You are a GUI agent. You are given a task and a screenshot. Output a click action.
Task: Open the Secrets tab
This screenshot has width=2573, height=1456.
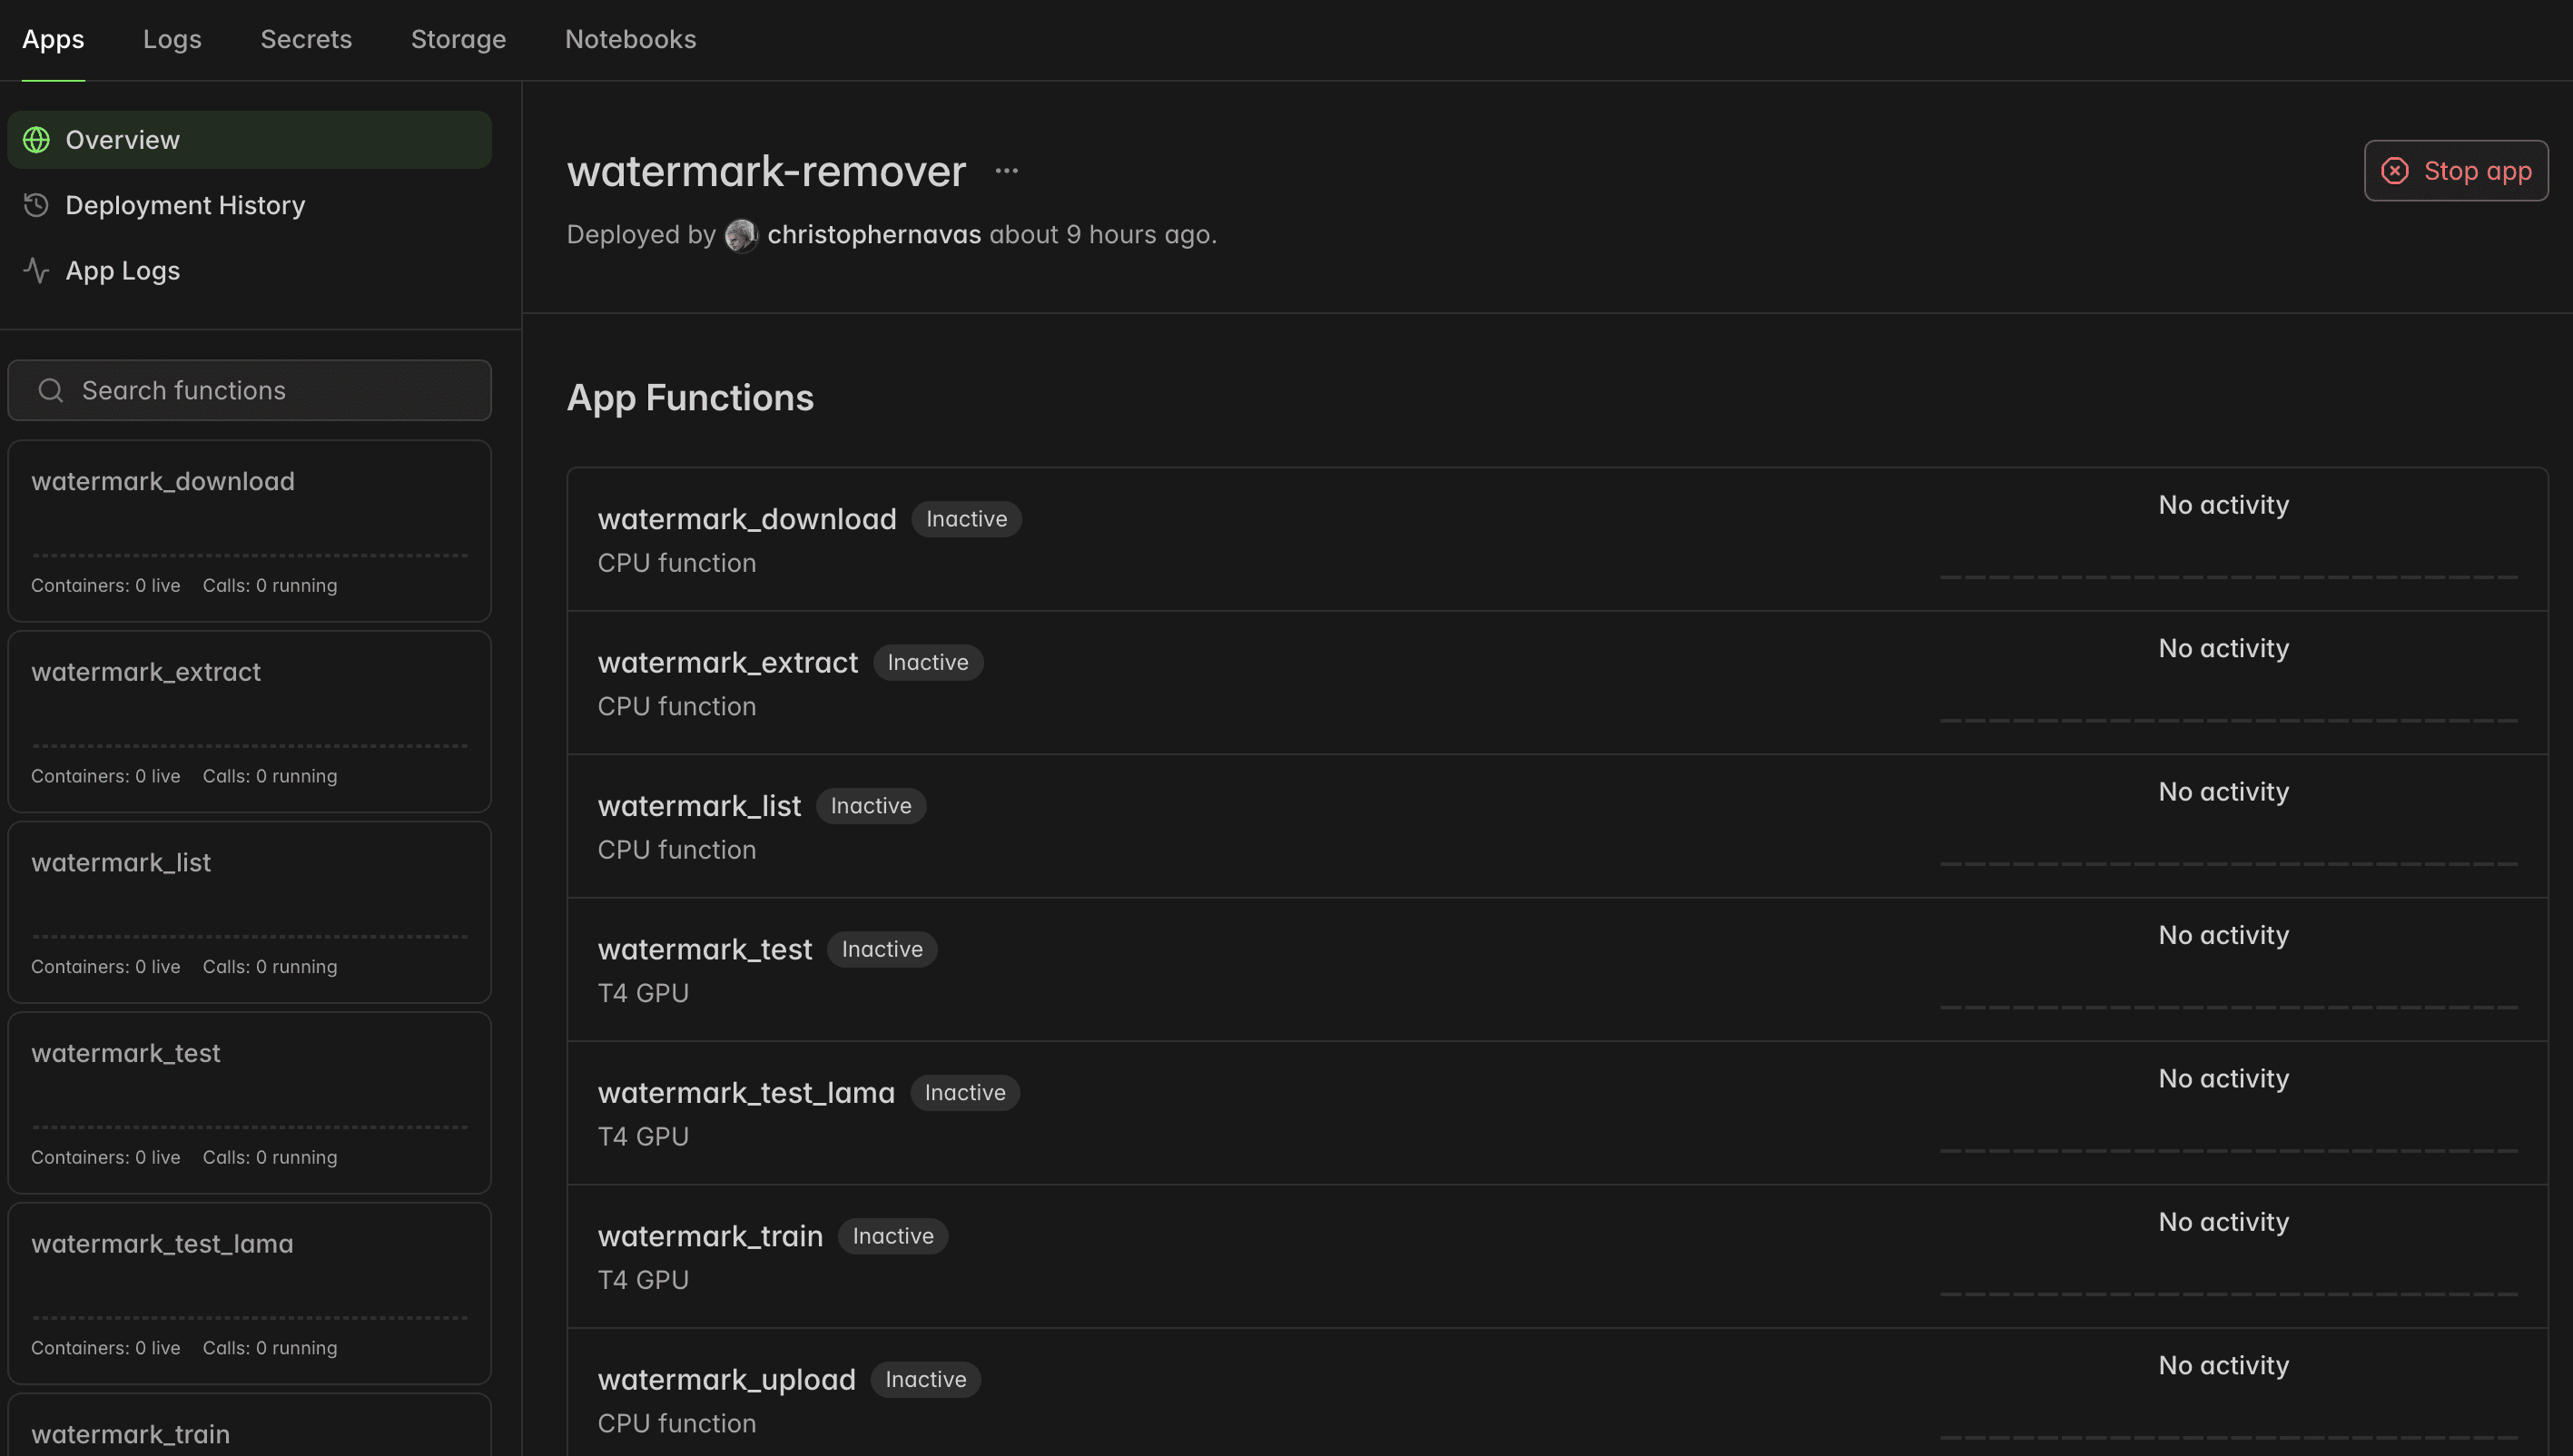pos(306,39)
